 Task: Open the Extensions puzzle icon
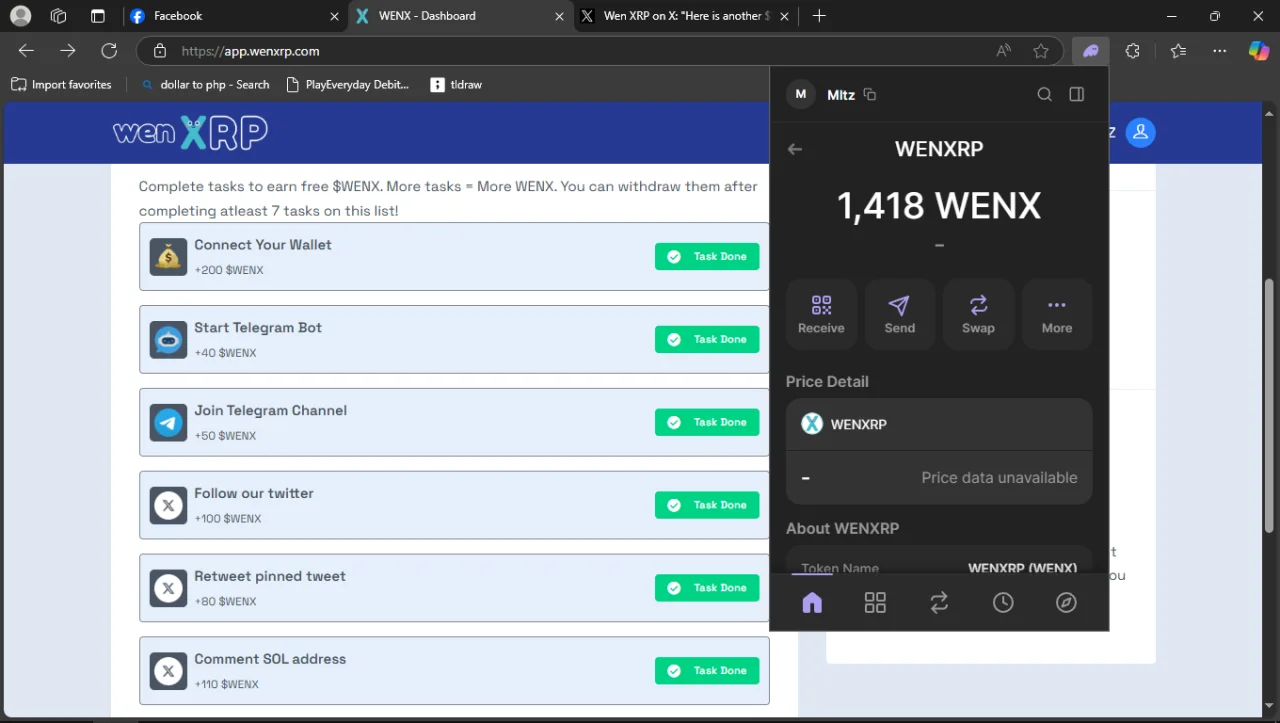pyautogui.click(x=1132, y=51)
